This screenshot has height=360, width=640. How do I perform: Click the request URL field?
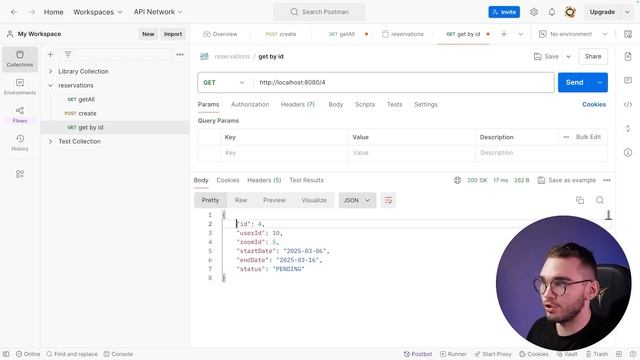click(x=403, y=82)
